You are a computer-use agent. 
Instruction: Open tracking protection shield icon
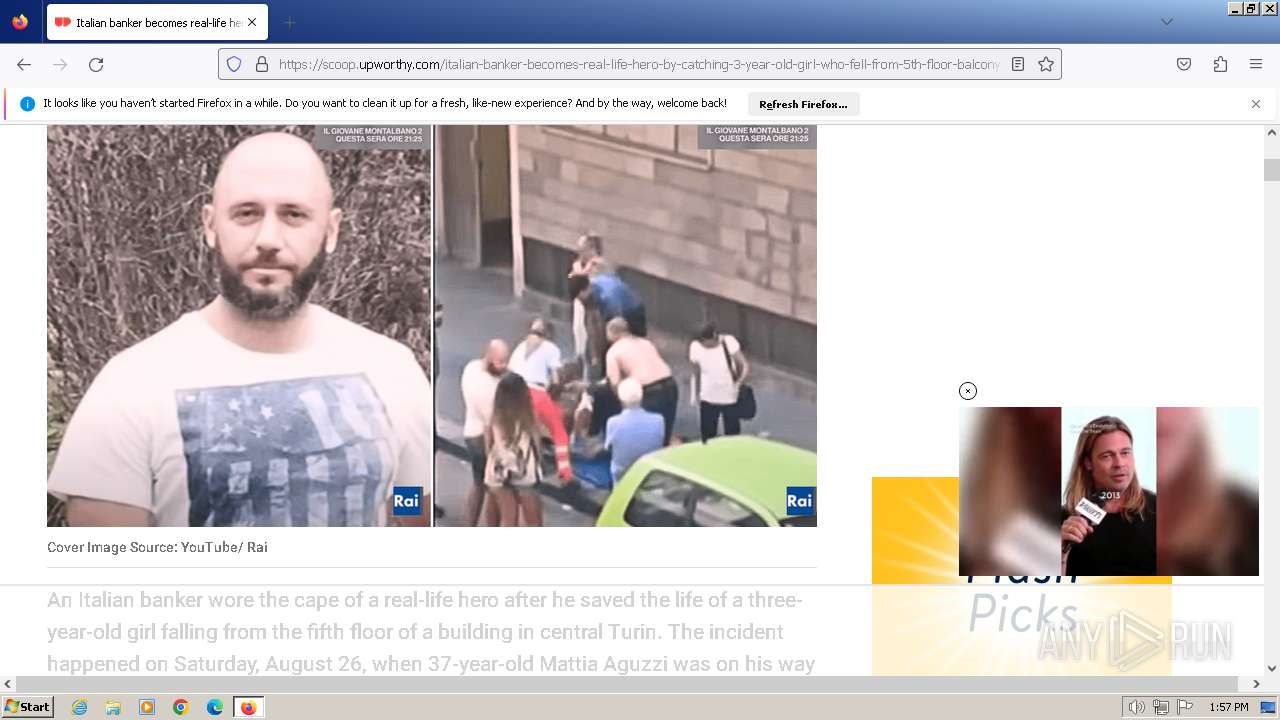tap(234, 64)
